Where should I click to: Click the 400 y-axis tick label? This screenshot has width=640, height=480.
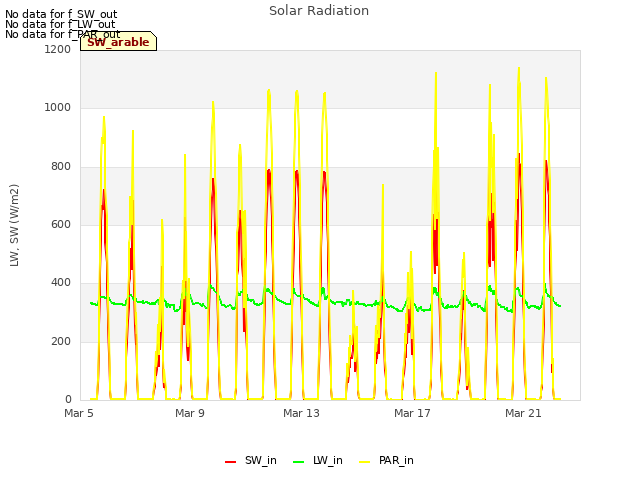click(x=61, y=282)
